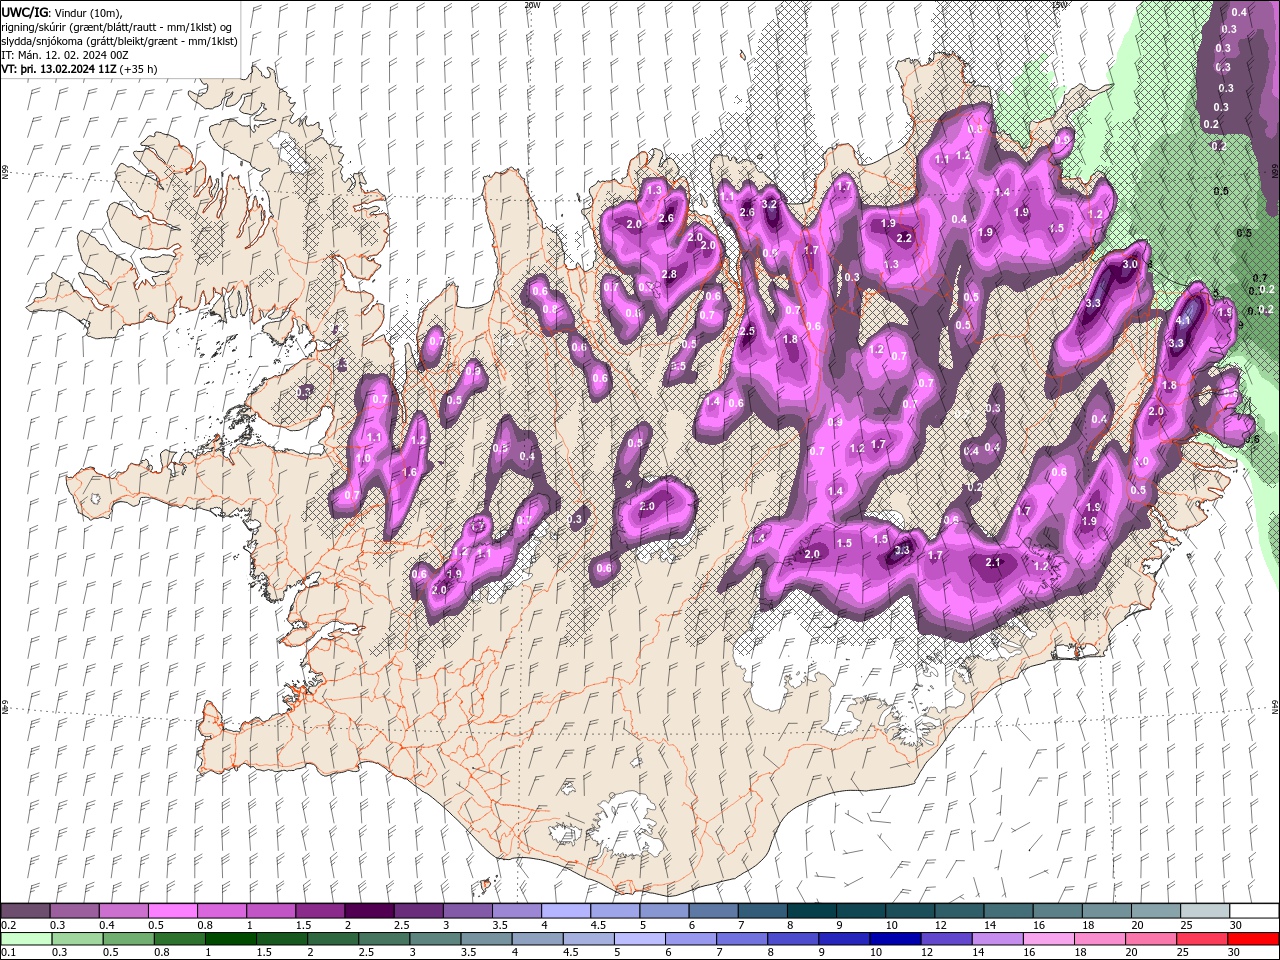This screenshot has width=1280, height=960.
Task: Select the red swatch, 25 in lower legend
Action: click(x=1202, y=939)
